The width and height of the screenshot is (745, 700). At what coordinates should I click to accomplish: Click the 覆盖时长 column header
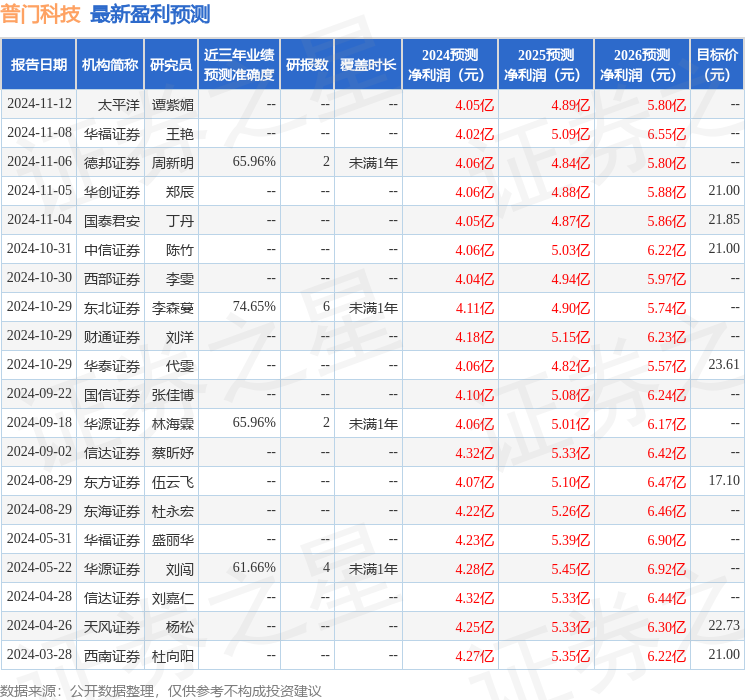[368, 65]
